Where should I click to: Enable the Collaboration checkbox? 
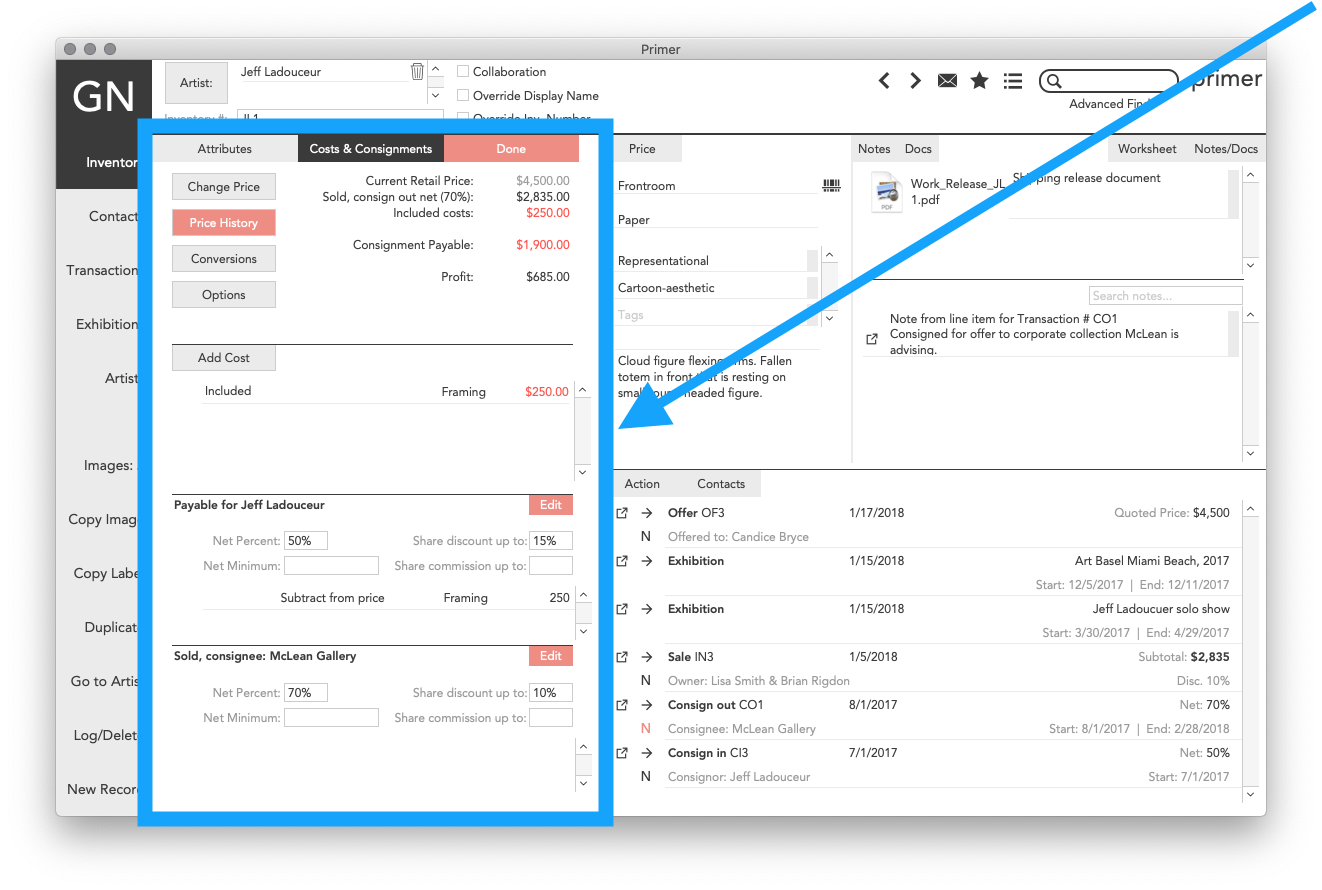point(463,72)
